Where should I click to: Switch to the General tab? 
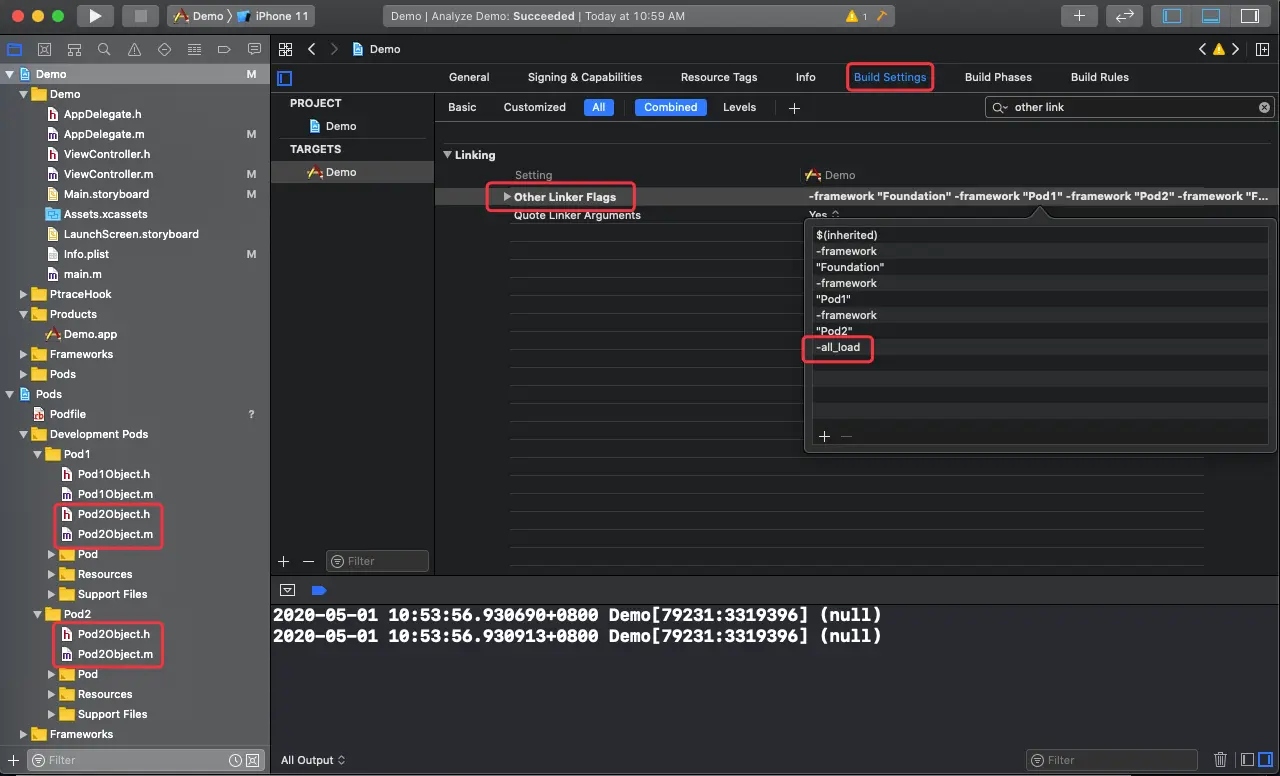coord(469,77)
